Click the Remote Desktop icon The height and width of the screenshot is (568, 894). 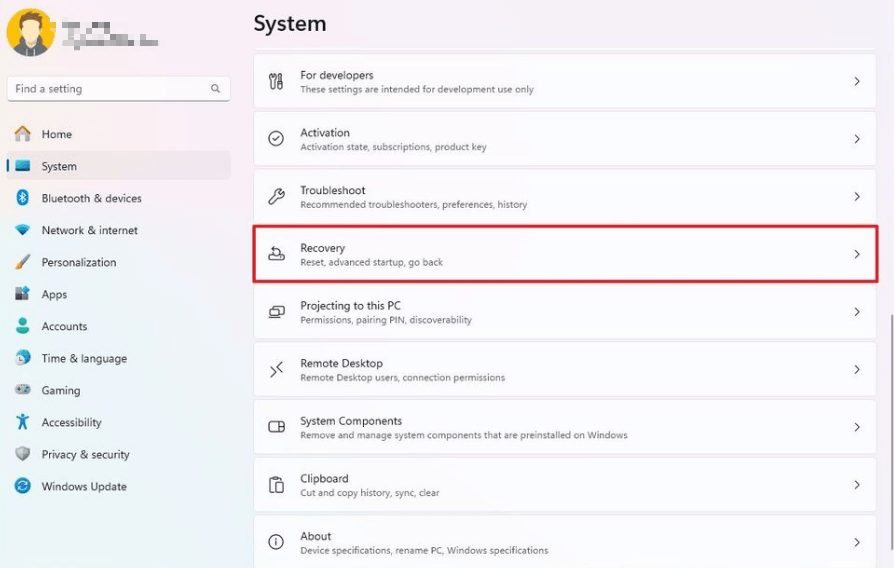click(x=276, y=370)
